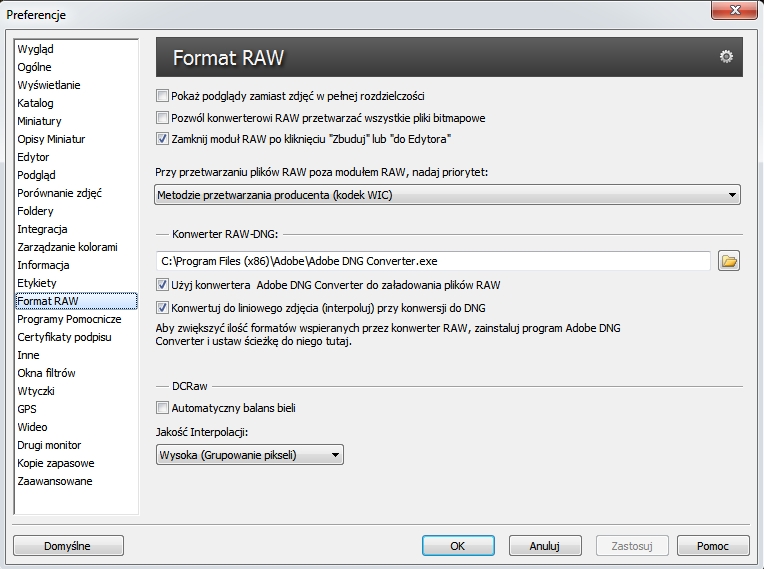This screenshot has width=764, height=569.
Task: Click the "Anuluj" cancel button
Action: pos(545,546)
